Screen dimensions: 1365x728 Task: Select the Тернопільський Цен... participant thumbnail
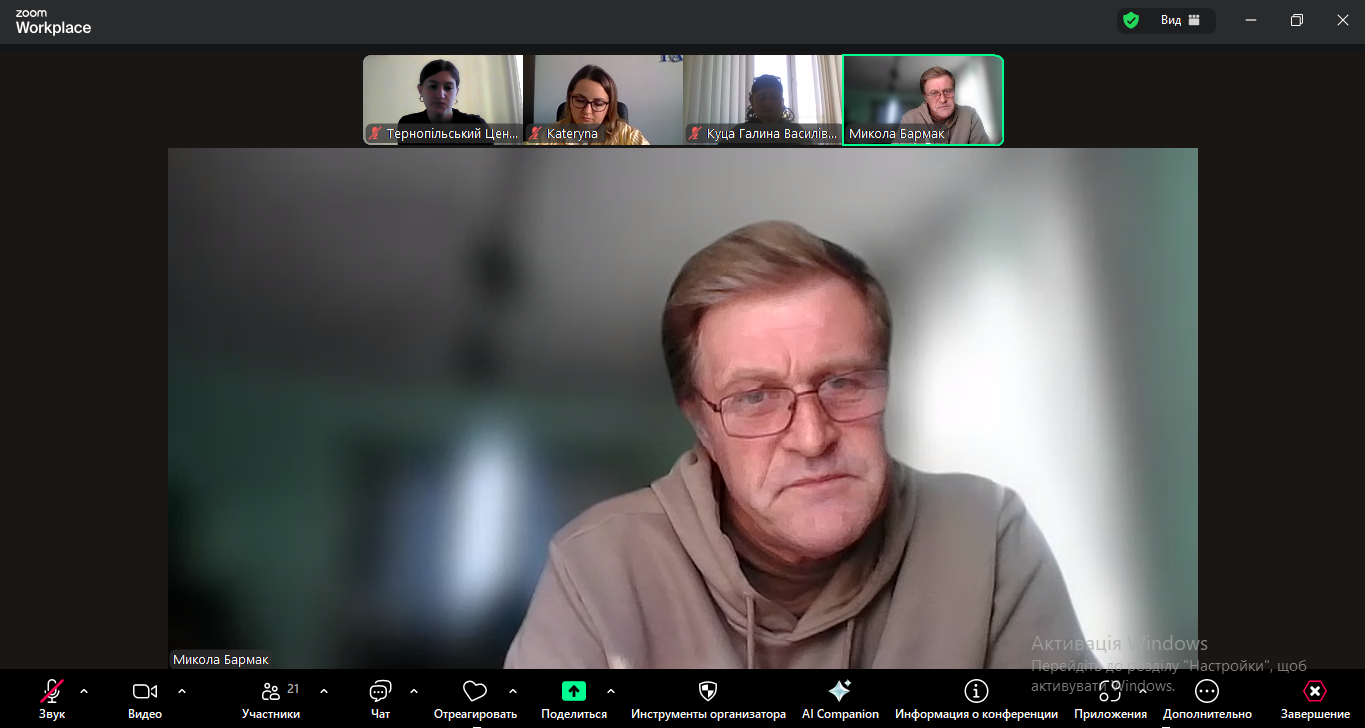click(x=443, y=100)
